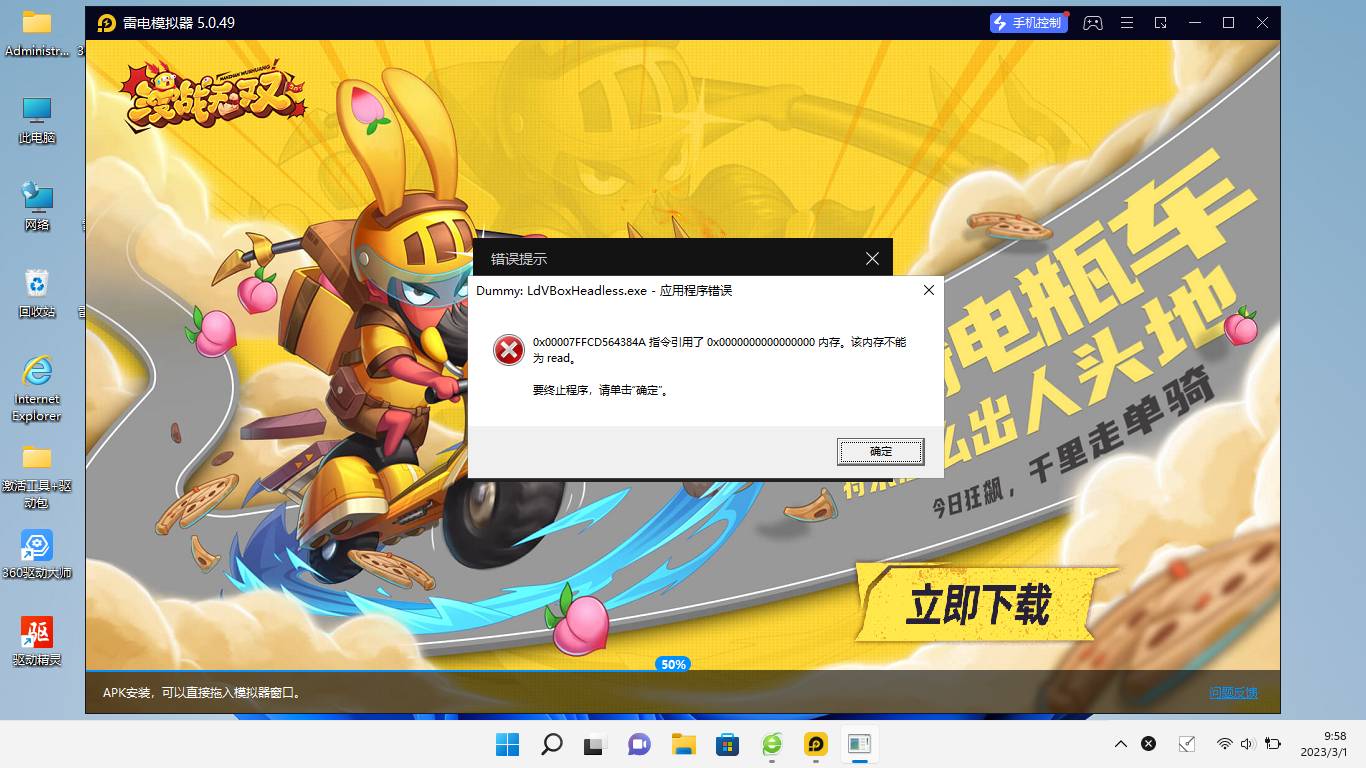
Task: Close the 错误提示 dark title bar window
Action: coord(872,258)
